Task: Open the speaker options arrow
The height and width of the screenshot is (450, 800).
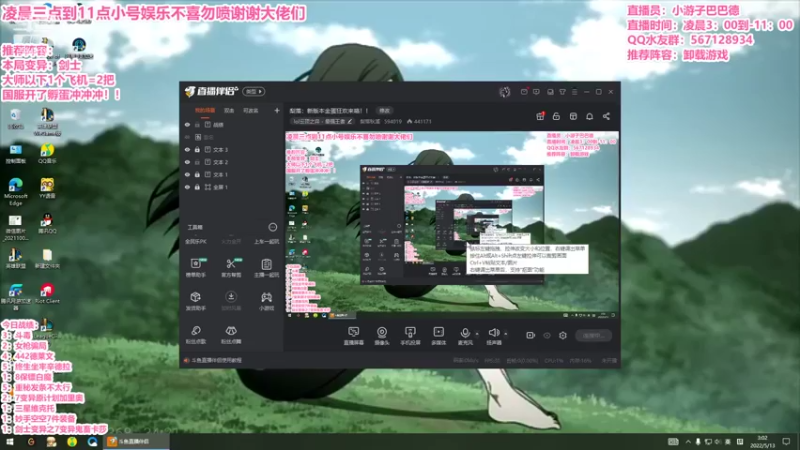Action: coord(506,334)
